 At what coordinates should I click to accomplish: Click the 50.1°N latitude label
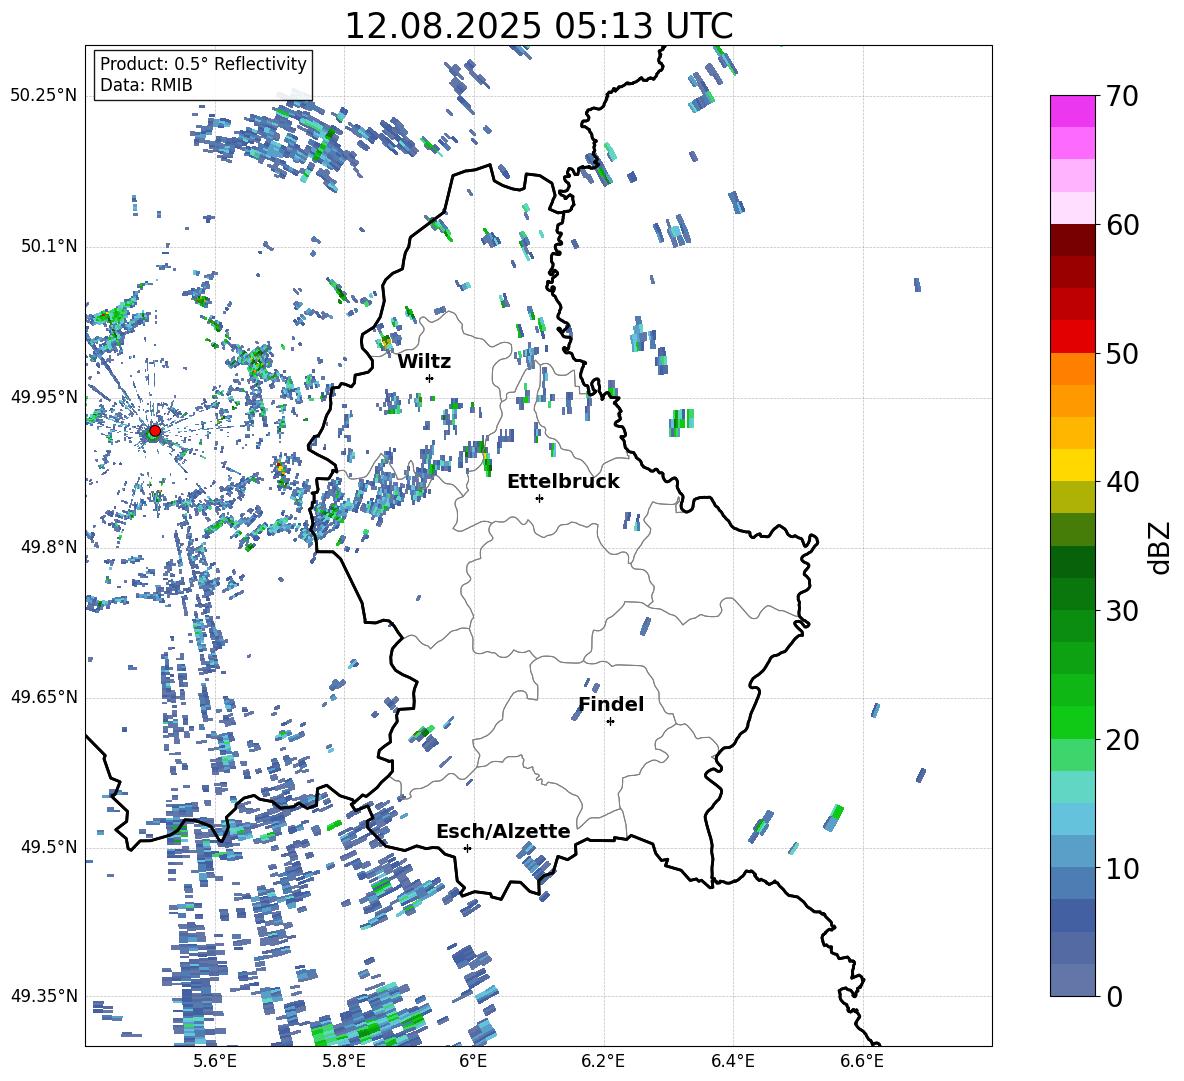tap(49, 247)
